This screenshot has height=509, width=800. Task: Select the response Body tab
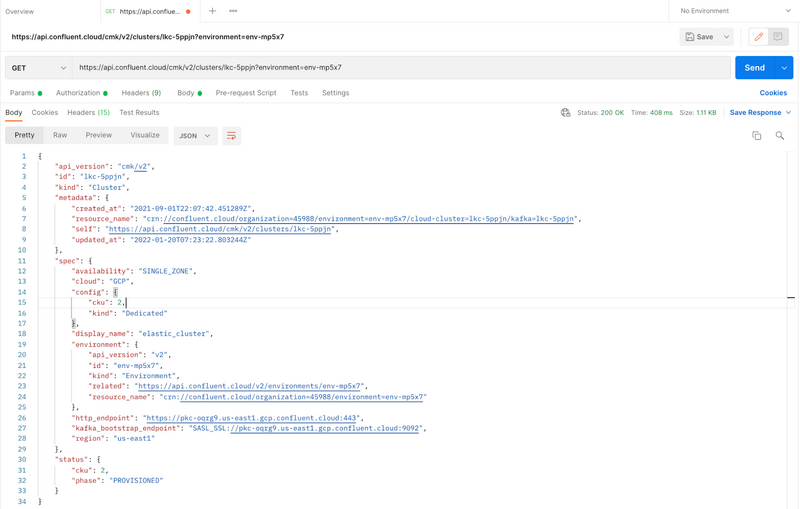pos(14,113)
